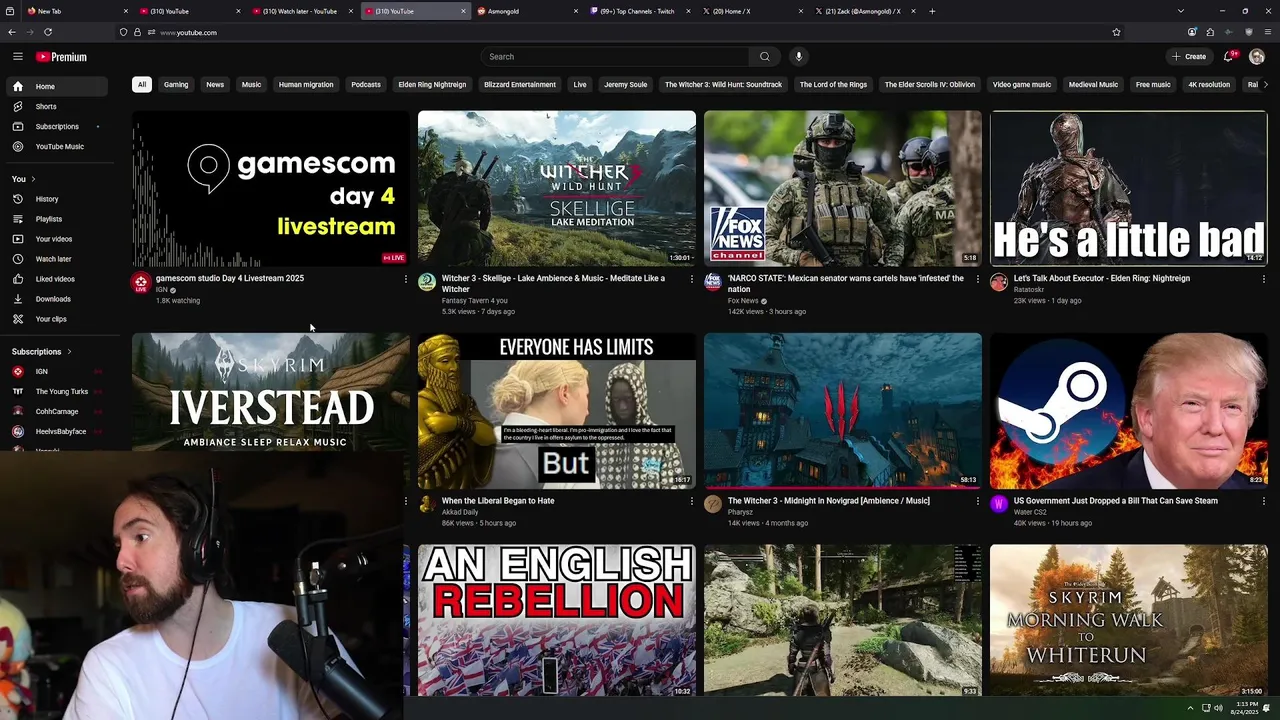This screenshot has height=720, width=1280.
Task: Open the account avatar menu
Action: coord(1257,57)
